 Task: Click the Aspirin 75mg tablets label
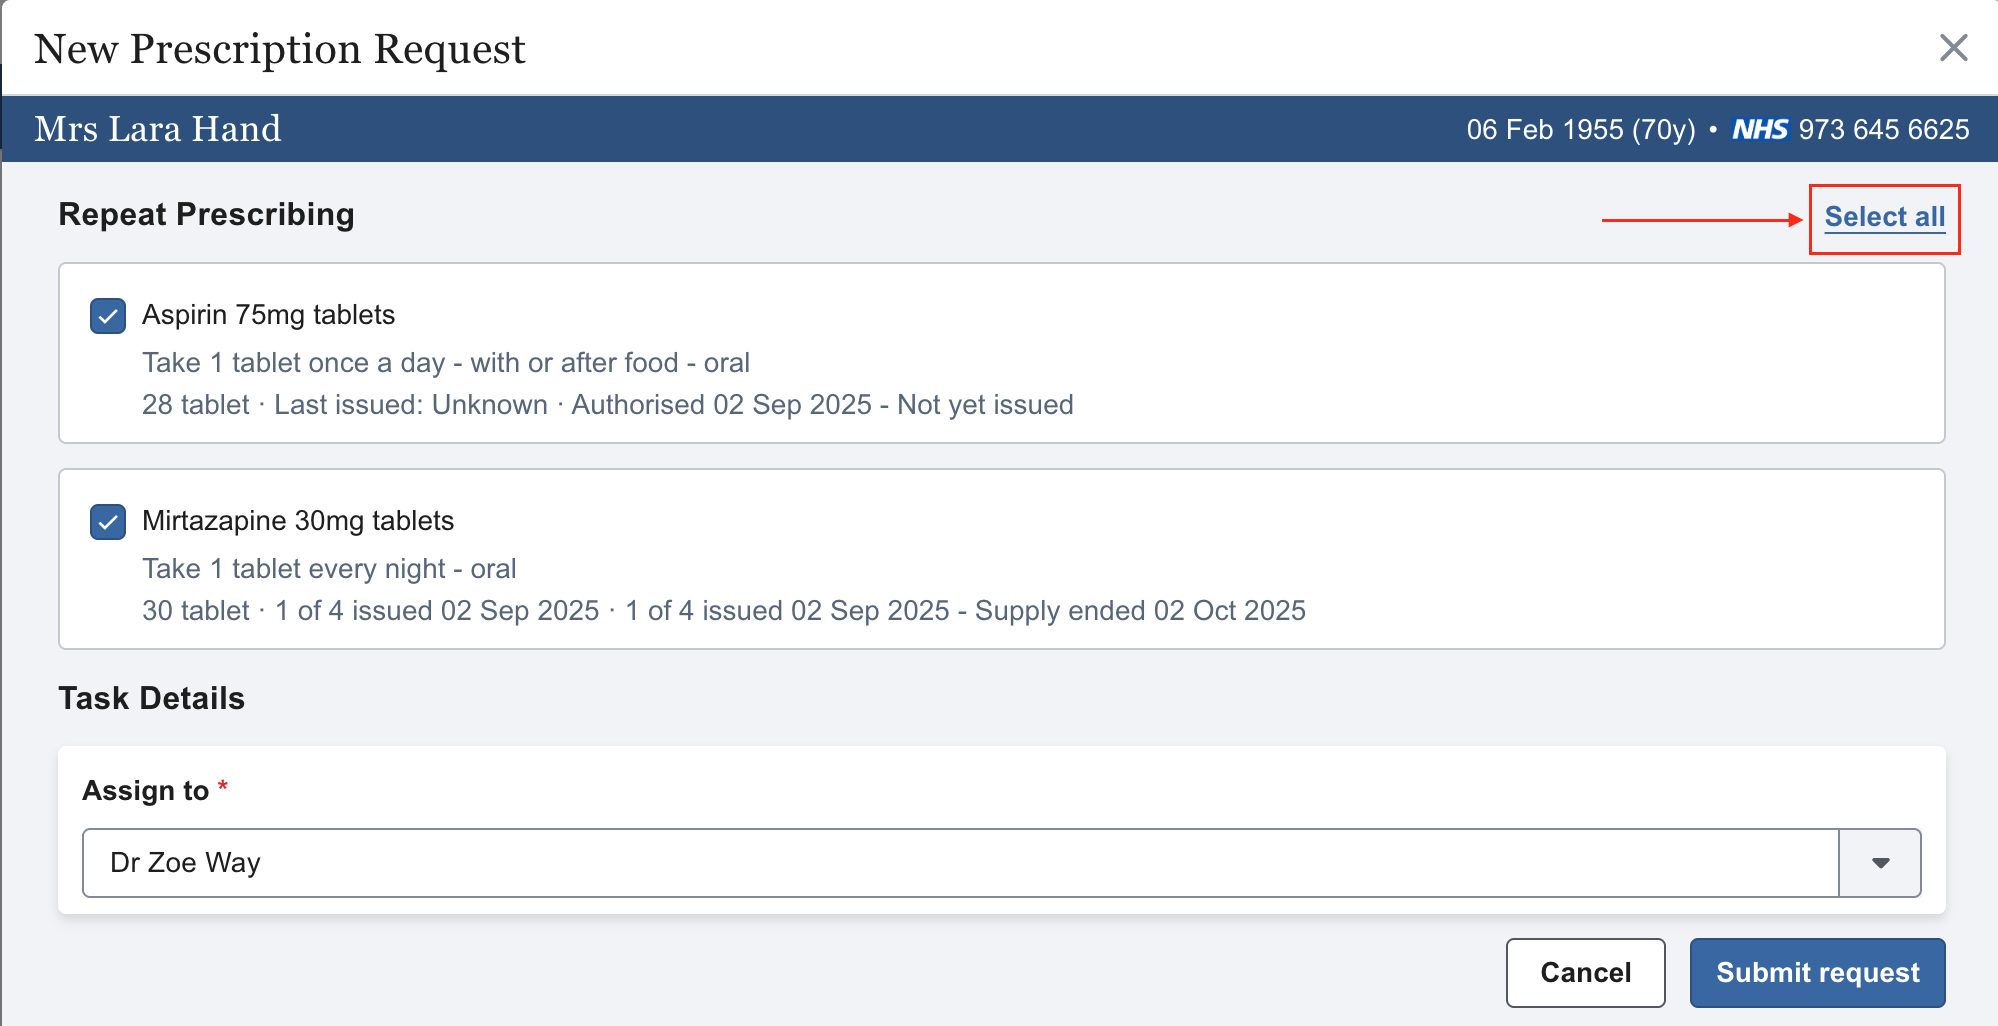[268, 315]
